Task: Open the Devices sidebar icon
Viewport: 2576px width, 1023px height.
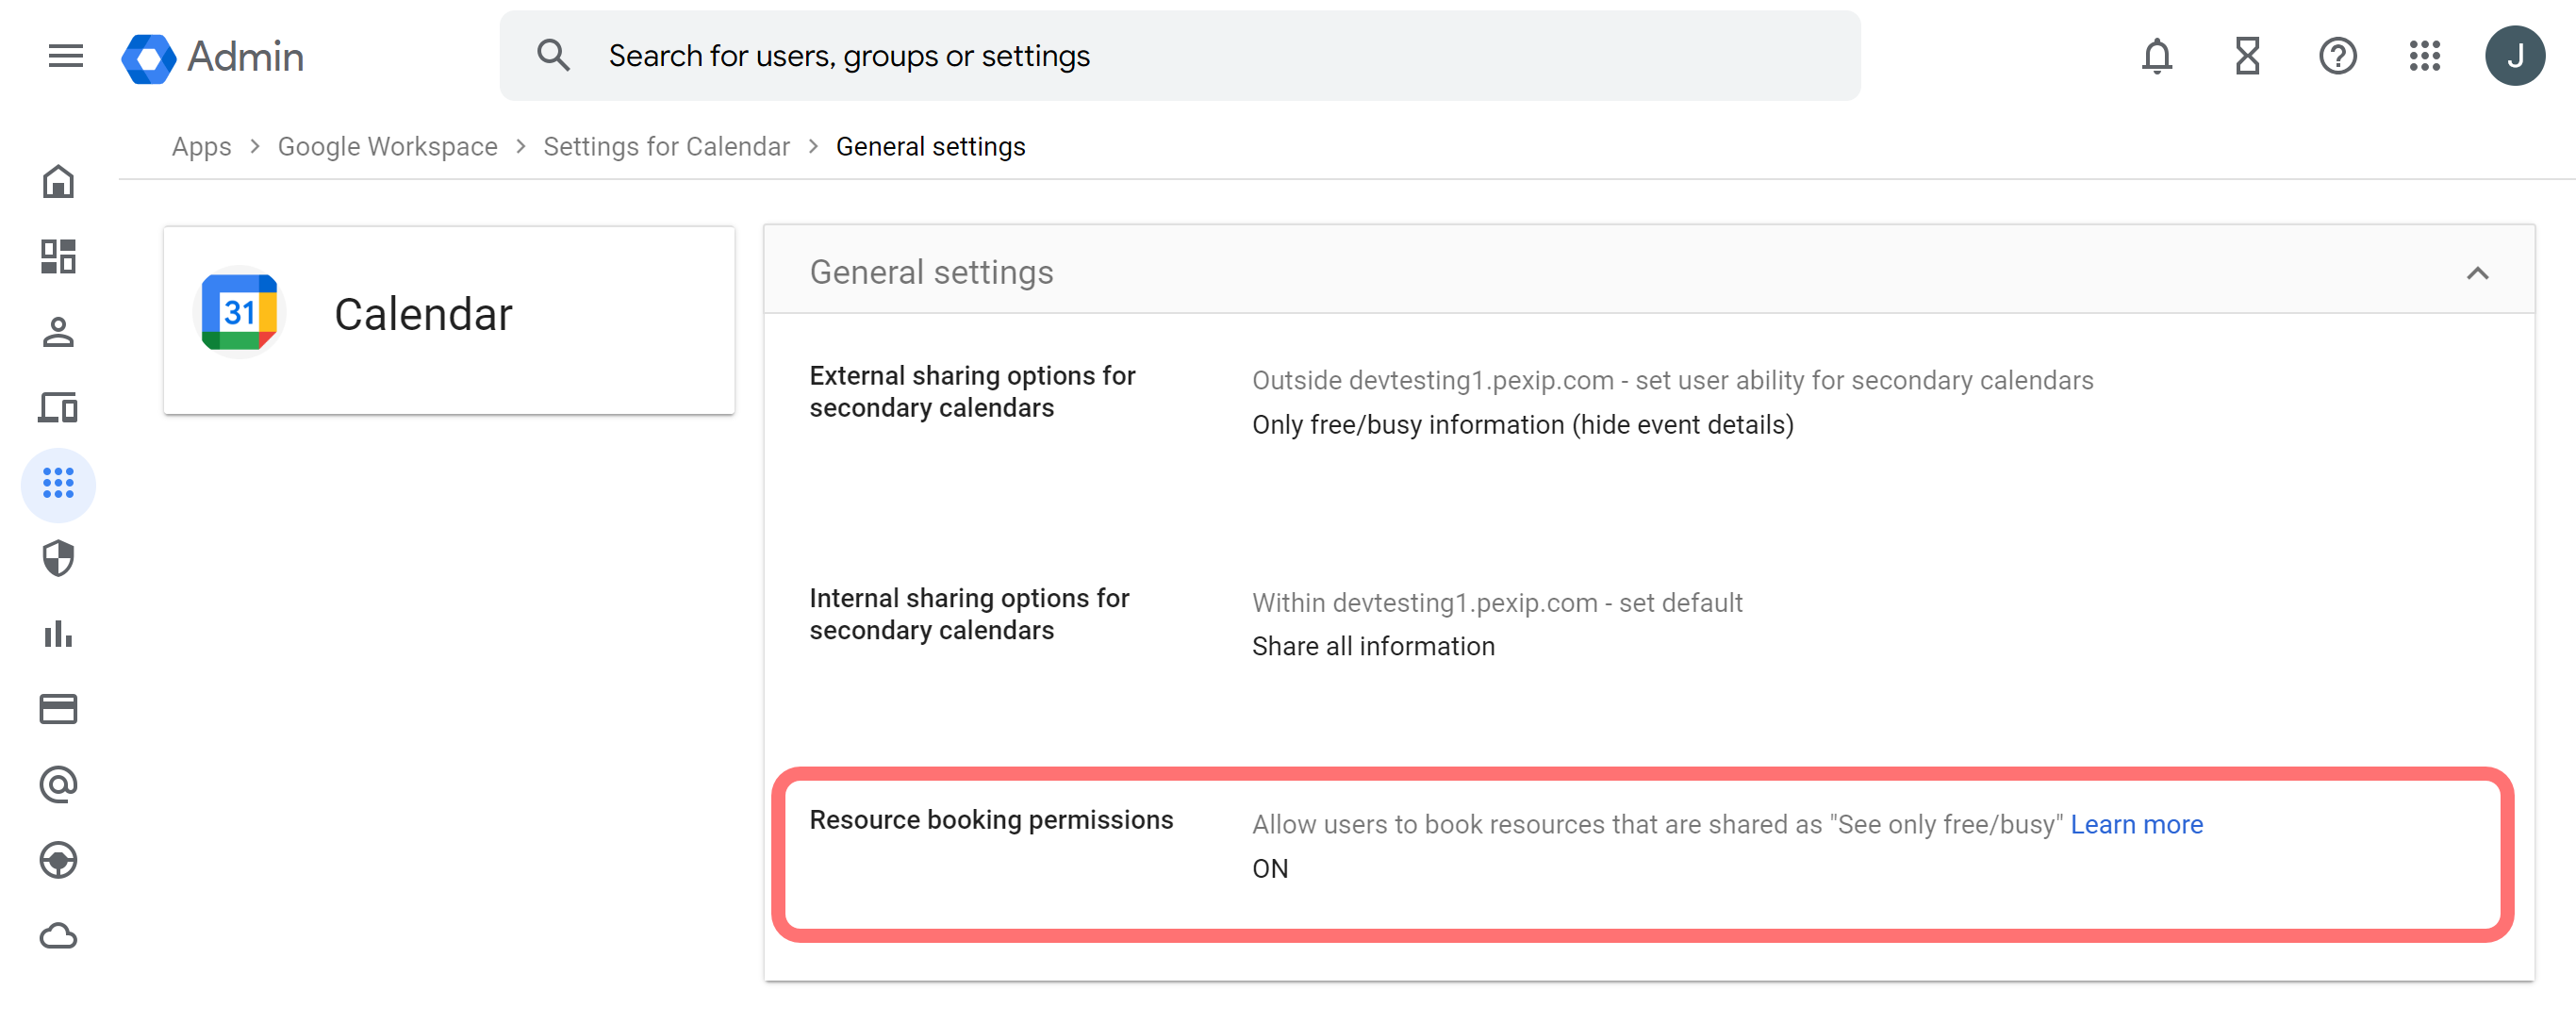Action: tap(58, 408)
